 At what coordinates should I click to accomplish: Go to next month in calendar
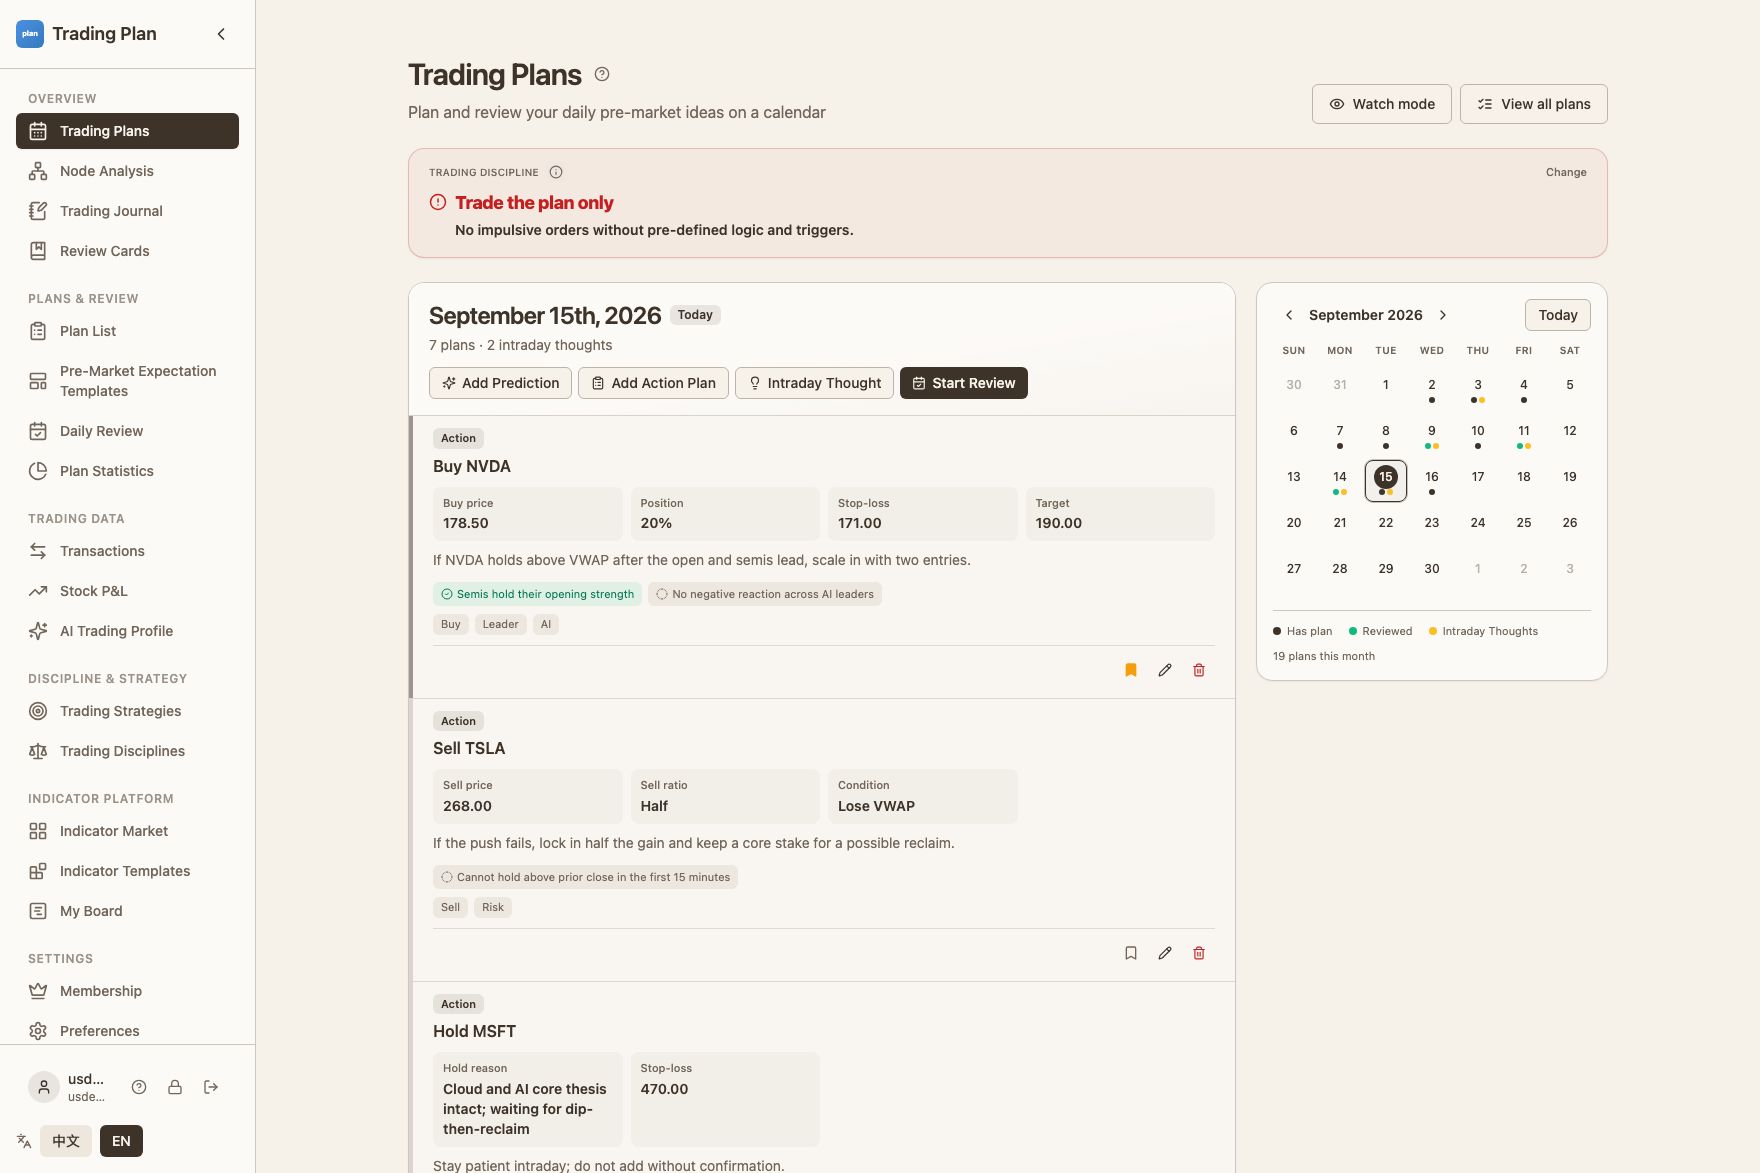click(1443, 315)
